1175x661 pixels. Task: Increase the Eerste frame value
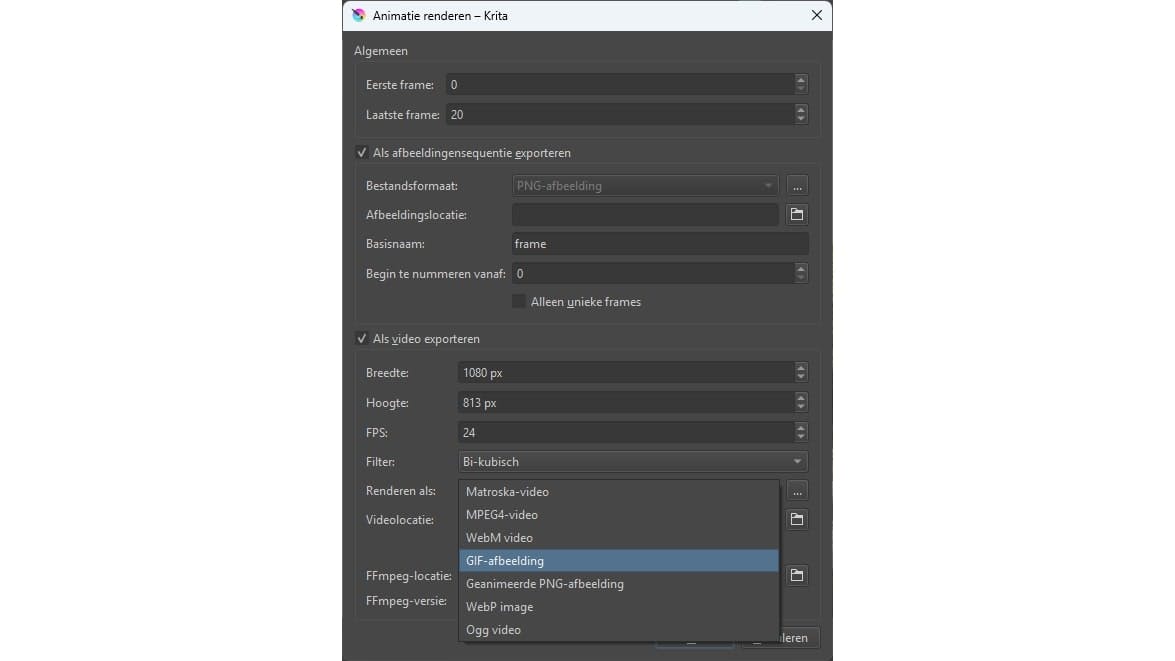pos(801,80)
